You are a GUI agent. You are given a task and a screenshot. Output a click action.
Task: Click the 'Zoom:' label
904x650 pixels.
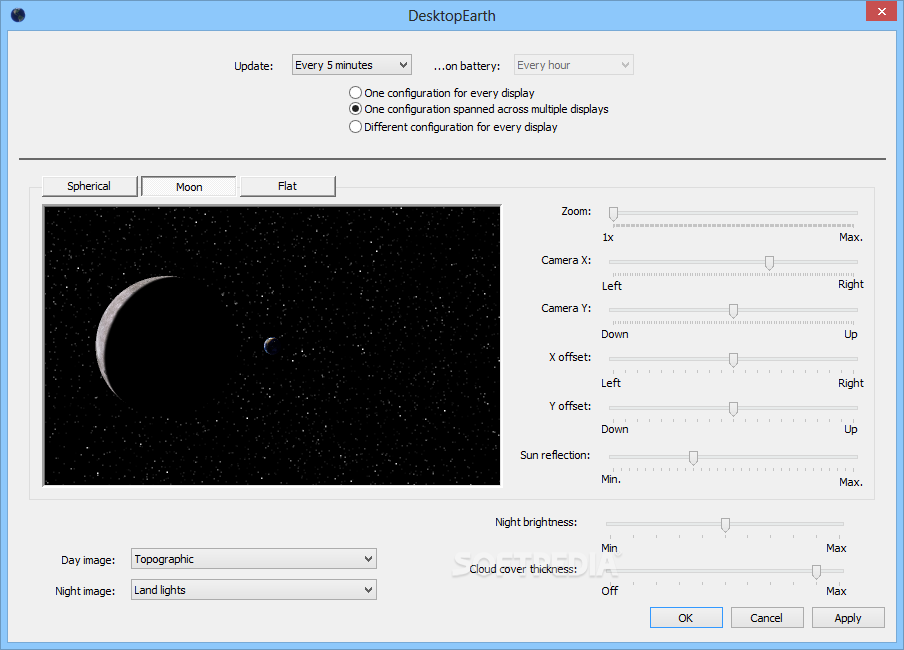pyautogui.click(x=576, y=211)
